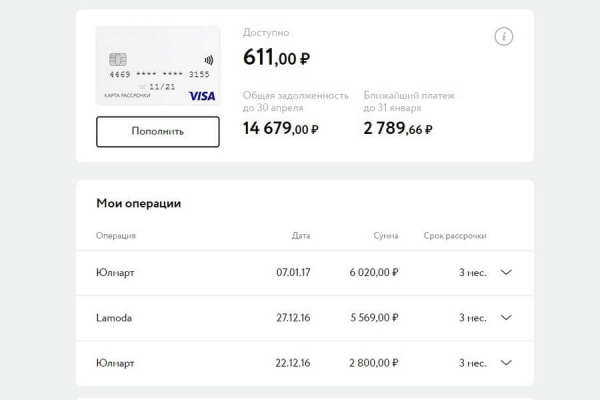Click the Операция column header
This screenshot has width=600, height=400.
pos(116,235)
